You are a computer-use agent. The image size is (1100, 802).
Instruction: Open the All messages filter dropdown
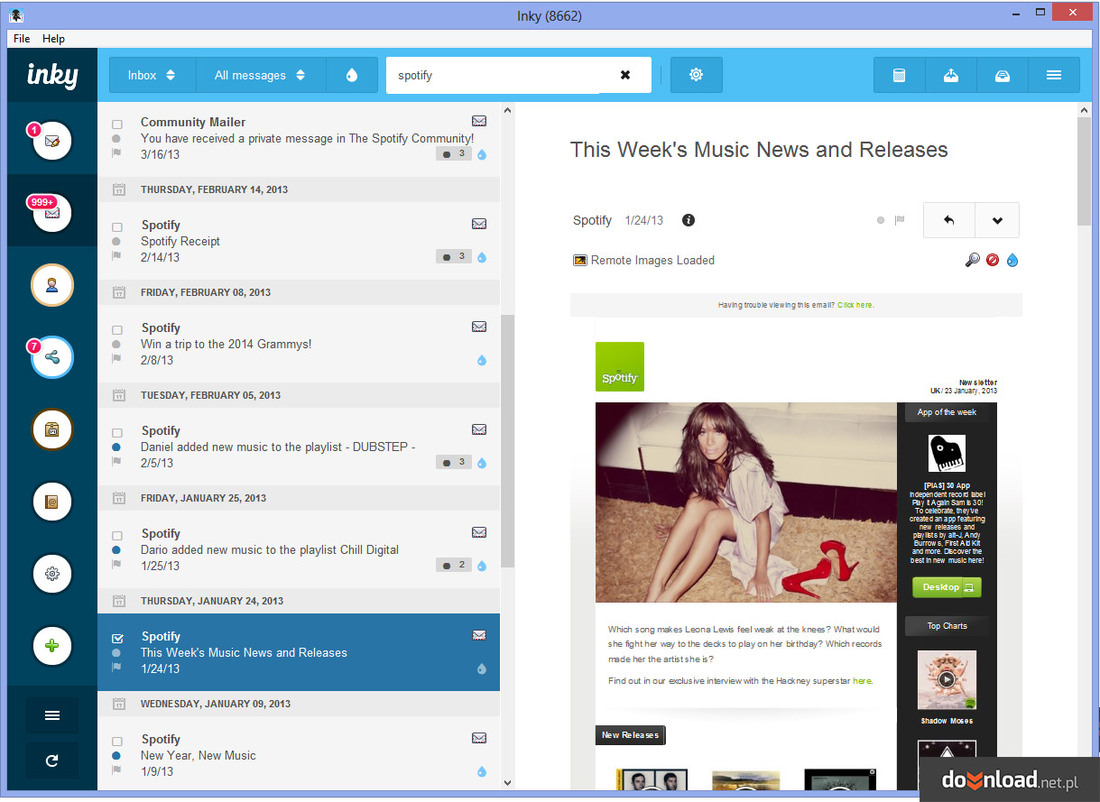260,75
